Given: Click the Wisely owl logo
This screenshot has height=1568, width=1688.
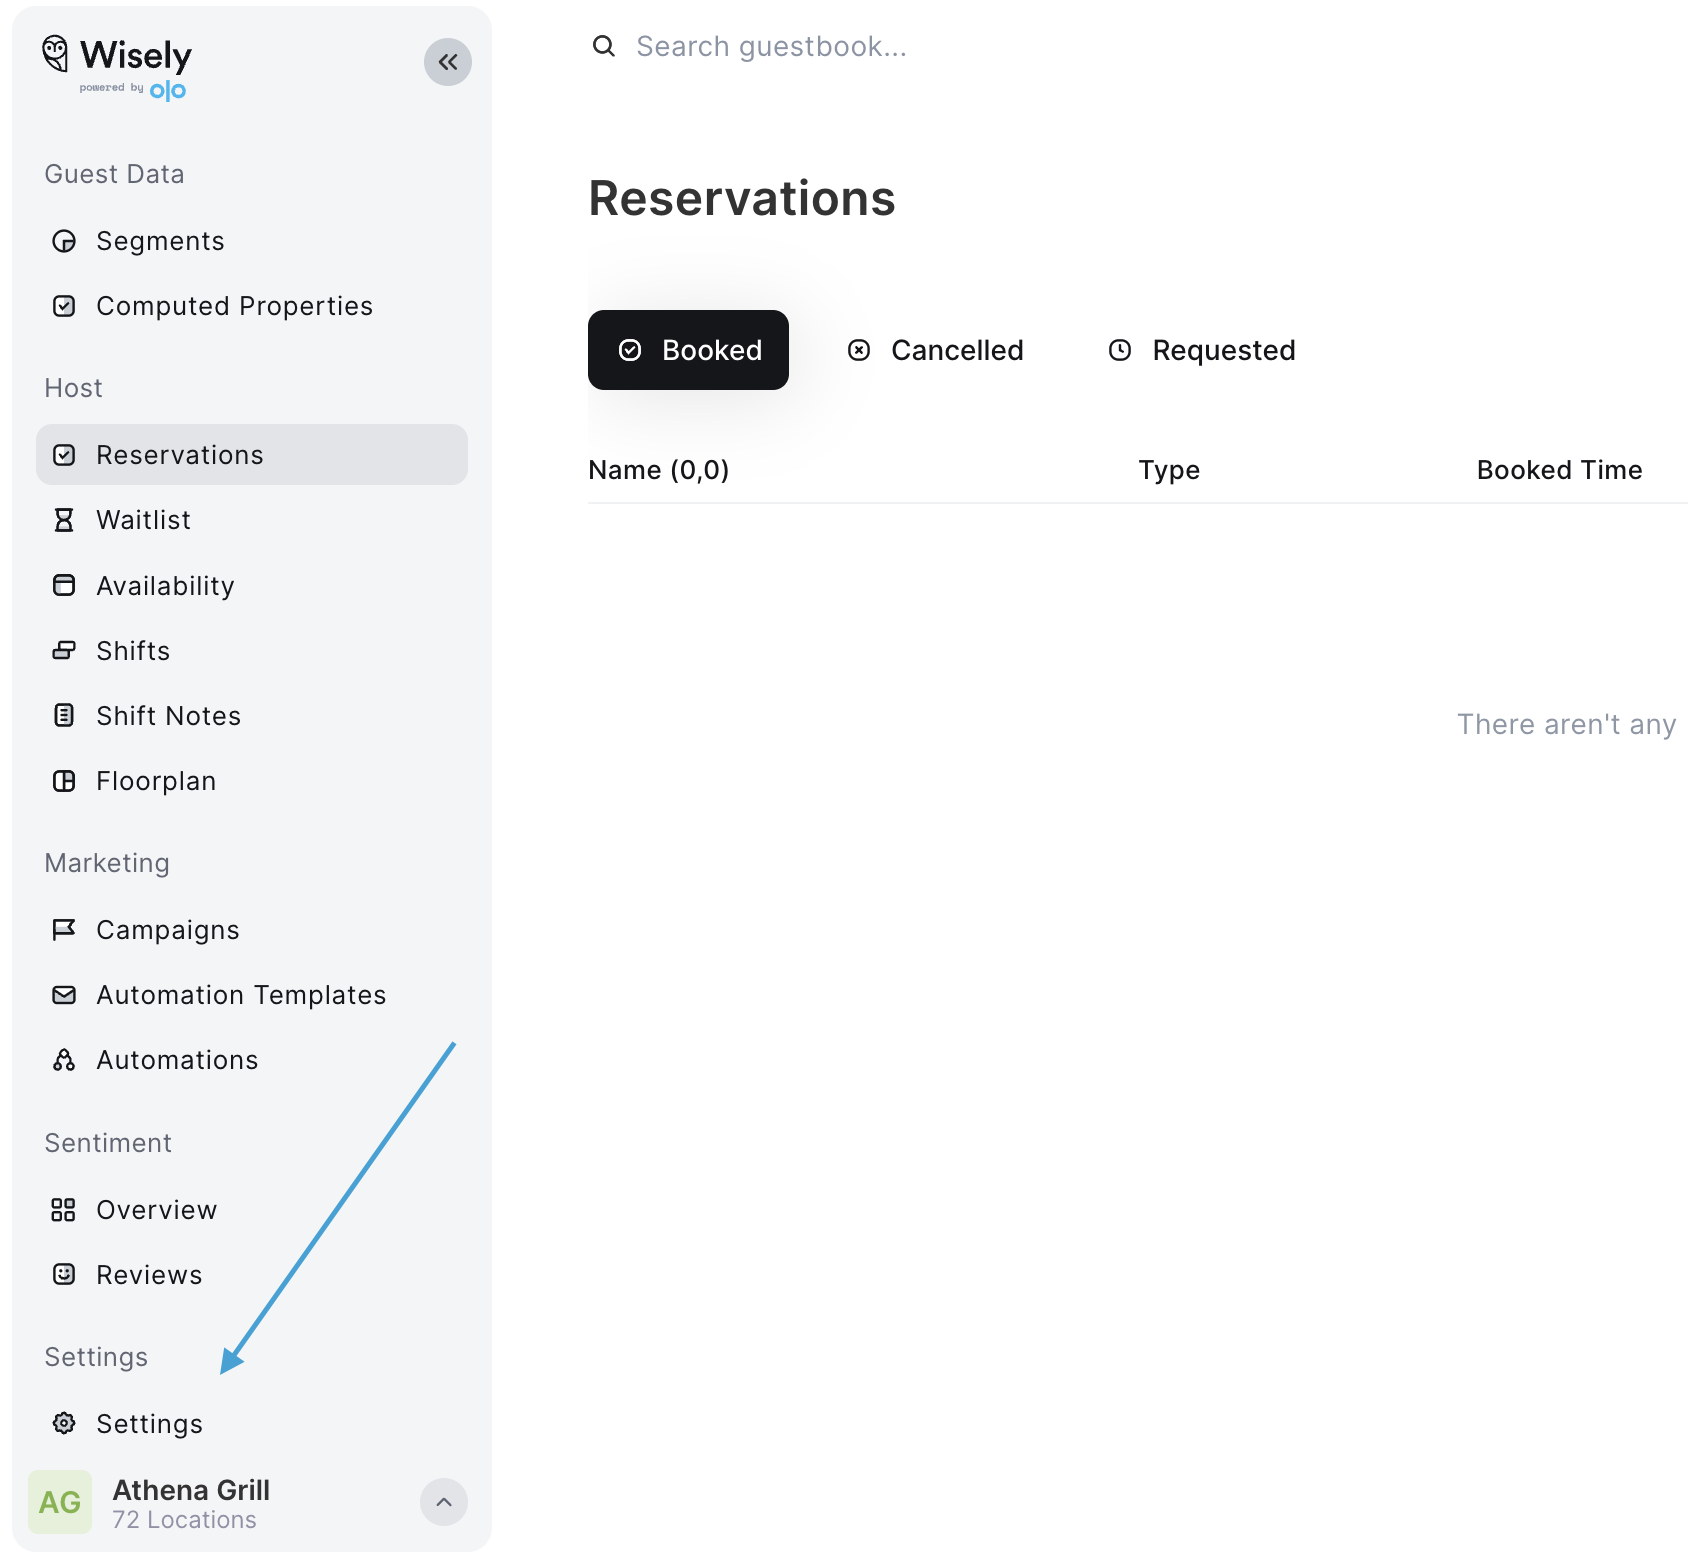Looking at the screenshot, I should click(56, 54).
